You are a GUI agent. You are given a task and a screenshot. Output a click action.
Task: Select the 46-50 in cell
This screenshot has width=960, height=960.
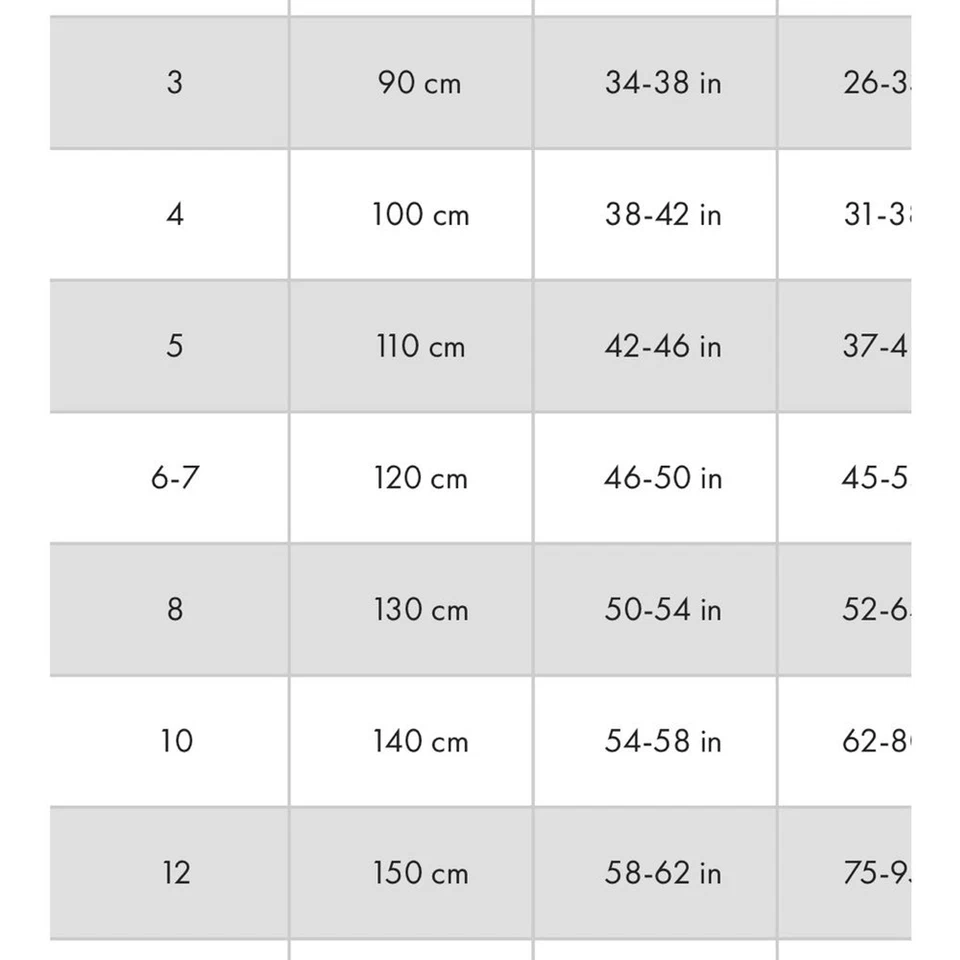coord(662,478)
